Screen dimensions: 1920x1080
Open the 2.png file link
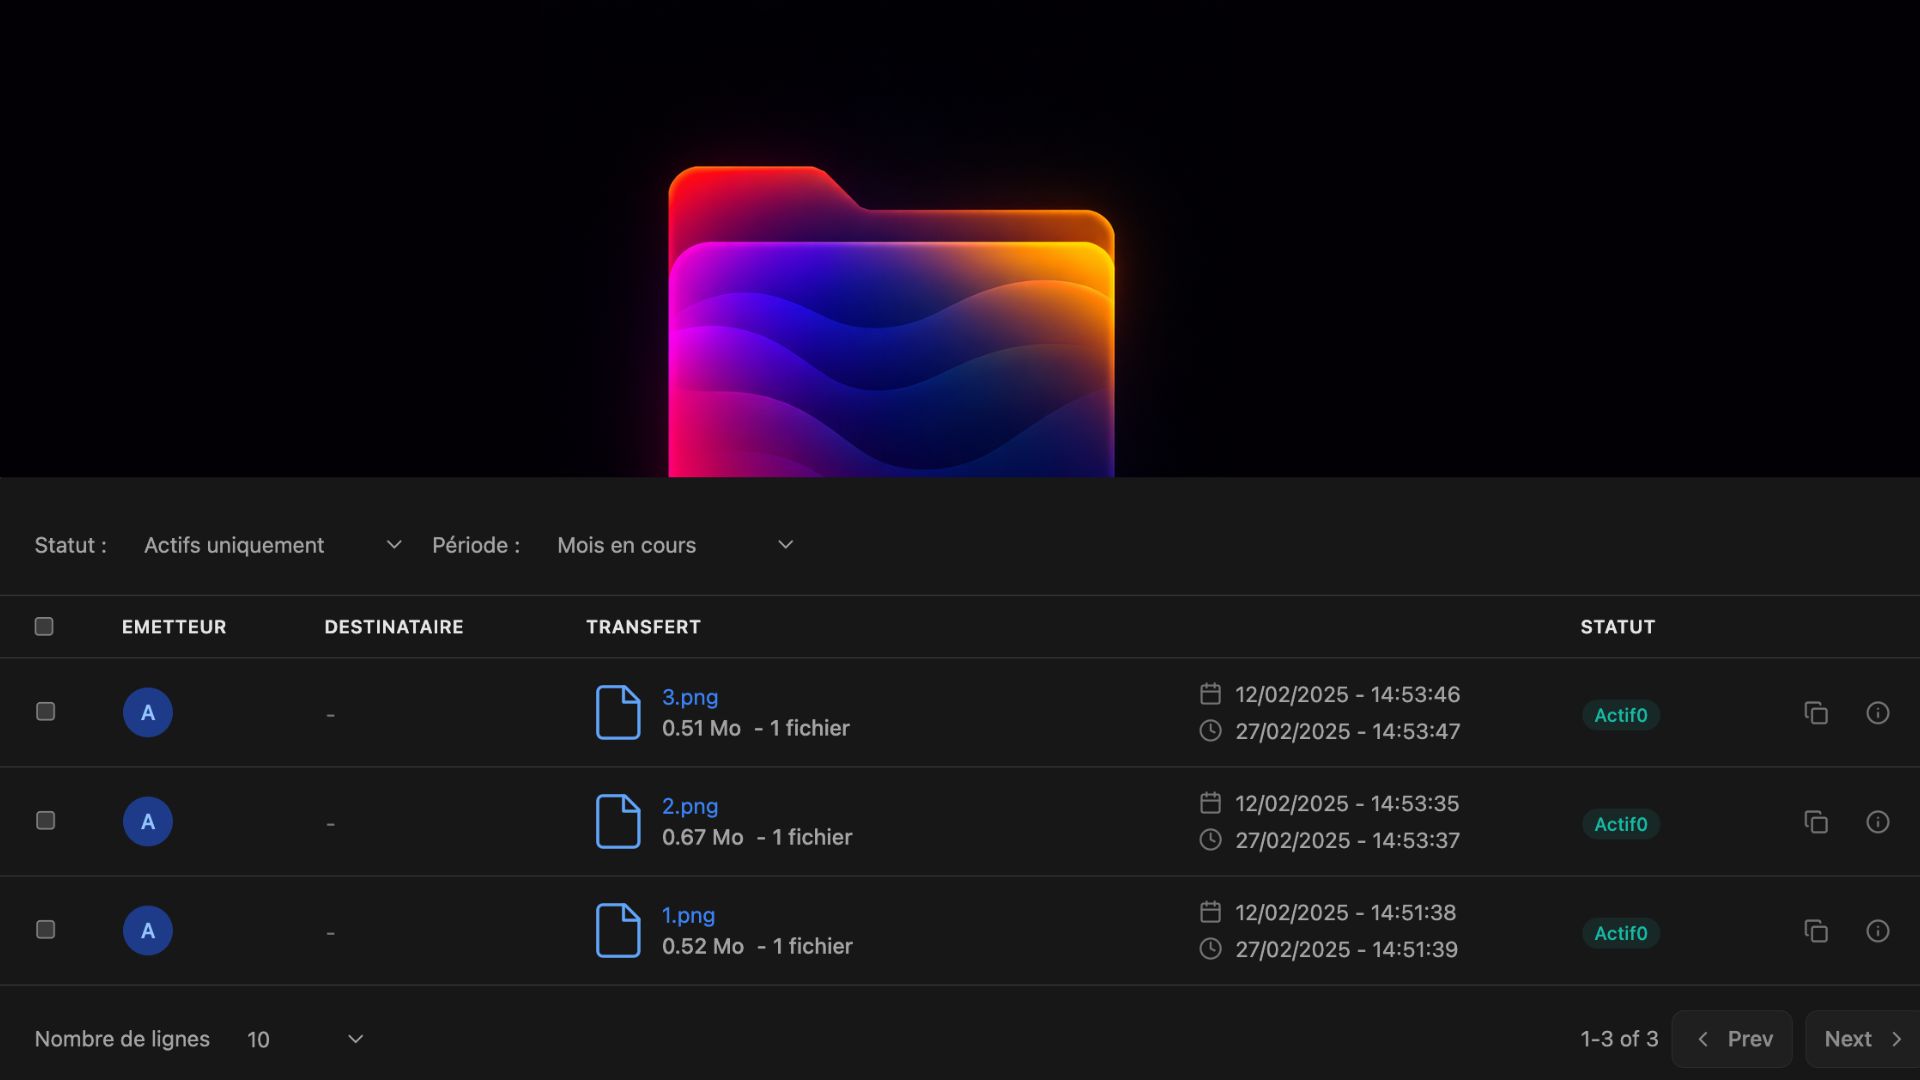690,806
